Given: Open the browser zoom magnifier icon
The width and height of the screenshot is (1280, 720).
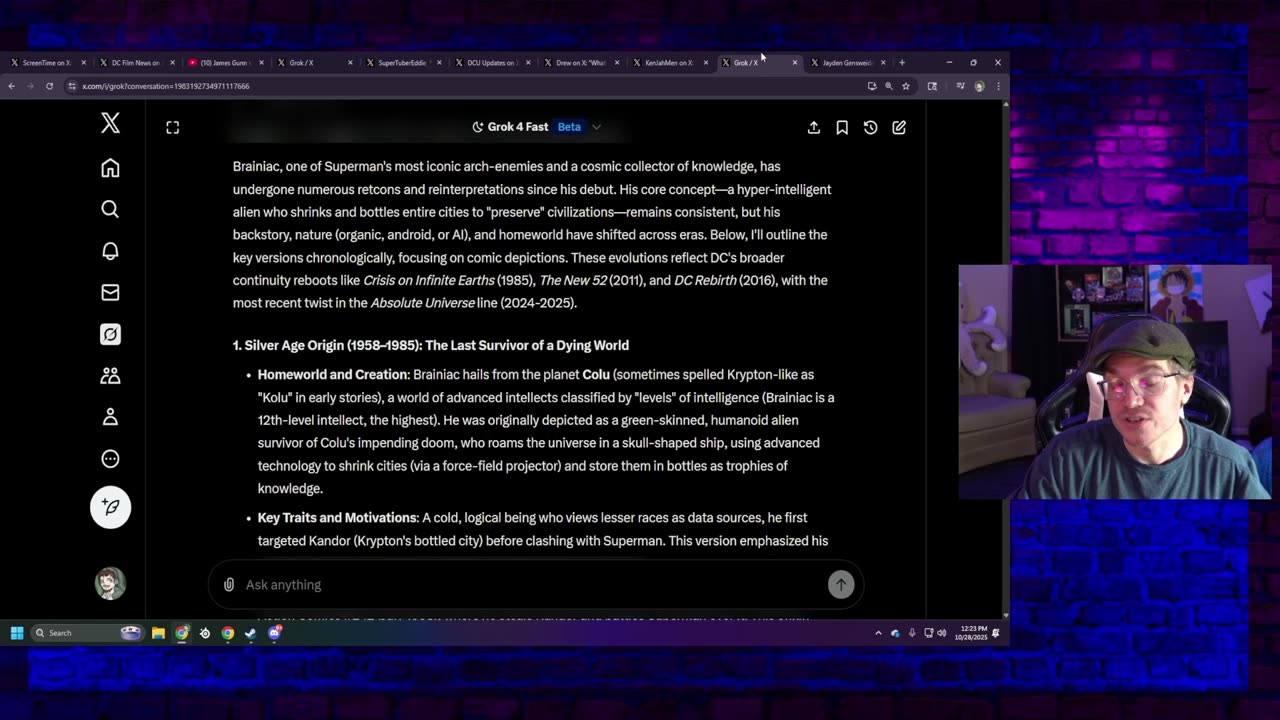Looking at the screenshot, I should tap(889, 86).
